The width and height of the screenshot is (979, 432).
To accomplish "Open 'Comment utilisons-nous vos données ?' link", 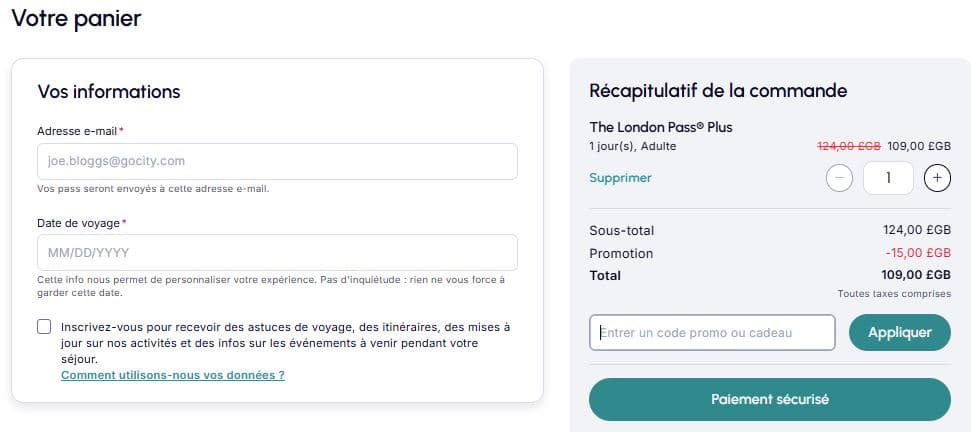I will (173, 375).
